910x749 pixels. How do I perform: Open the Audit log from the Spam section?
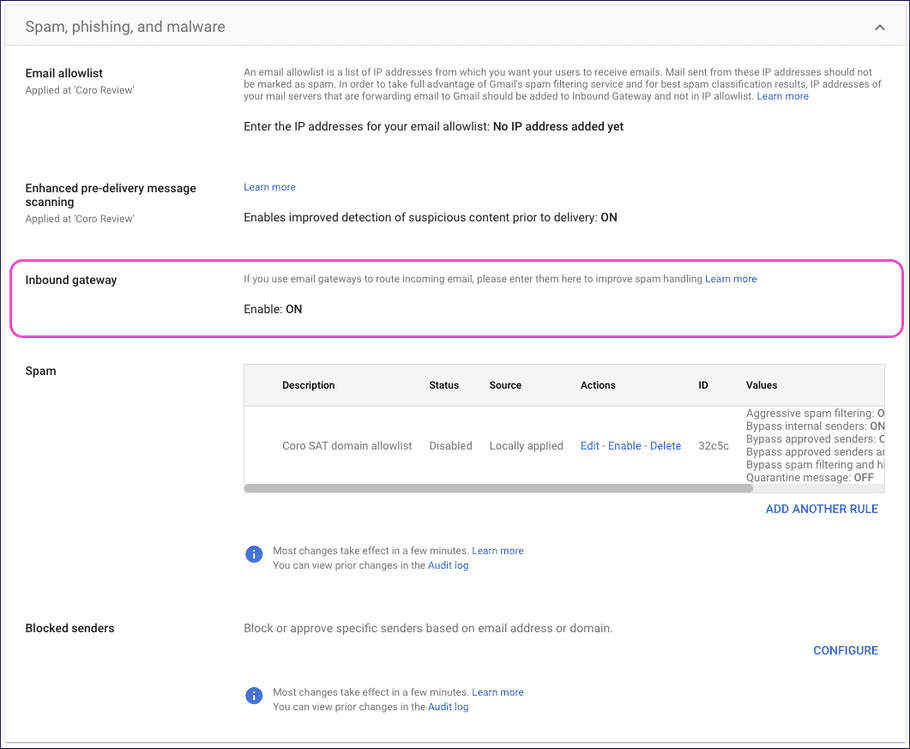[447, 565]
